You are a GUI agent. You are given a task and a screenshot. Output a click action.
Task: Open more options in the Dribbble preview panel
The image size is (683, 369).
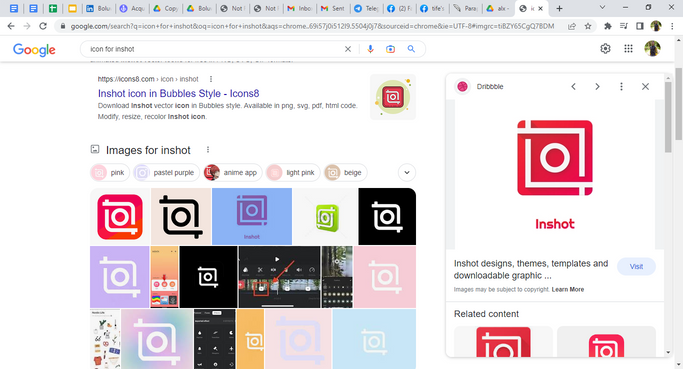(621, 86)
